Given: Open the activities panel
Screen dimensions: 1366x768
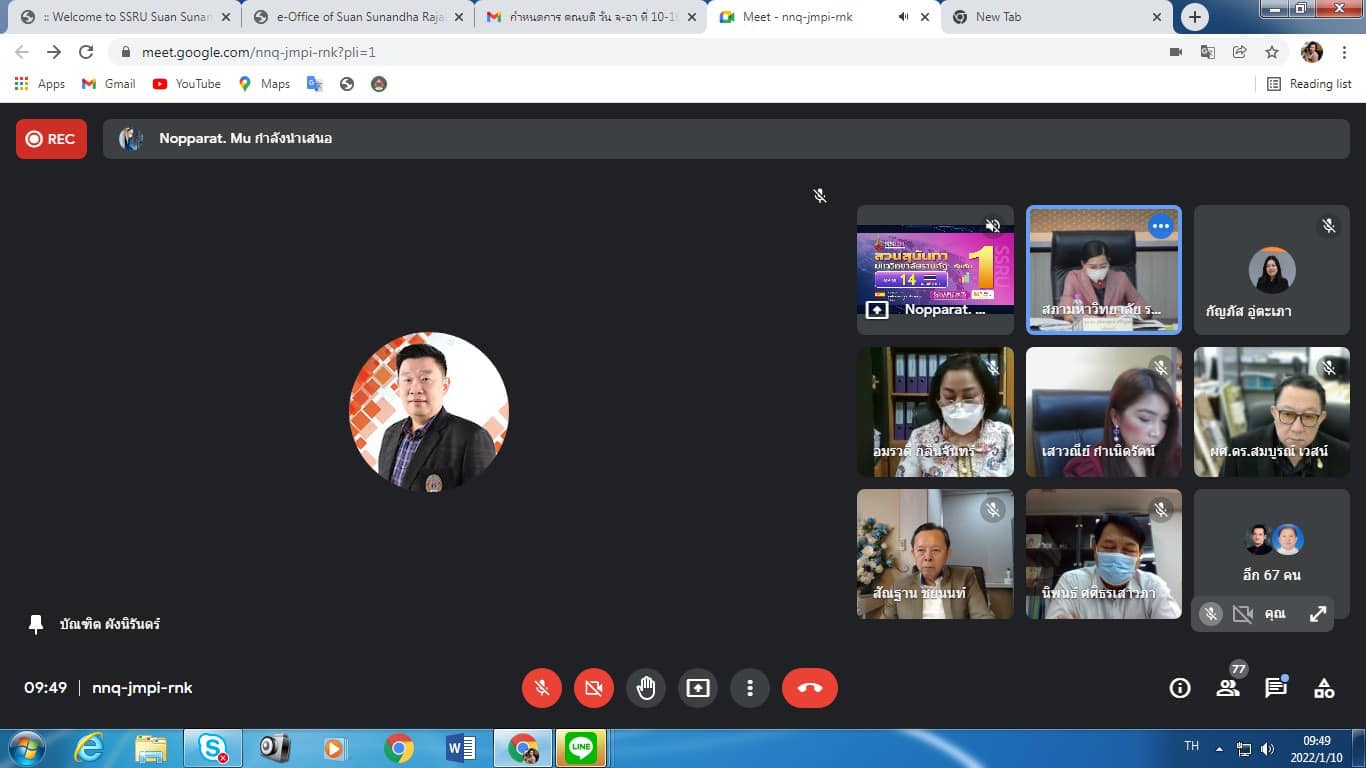Looking at the screenshot, I should (x=1324, y=688).
